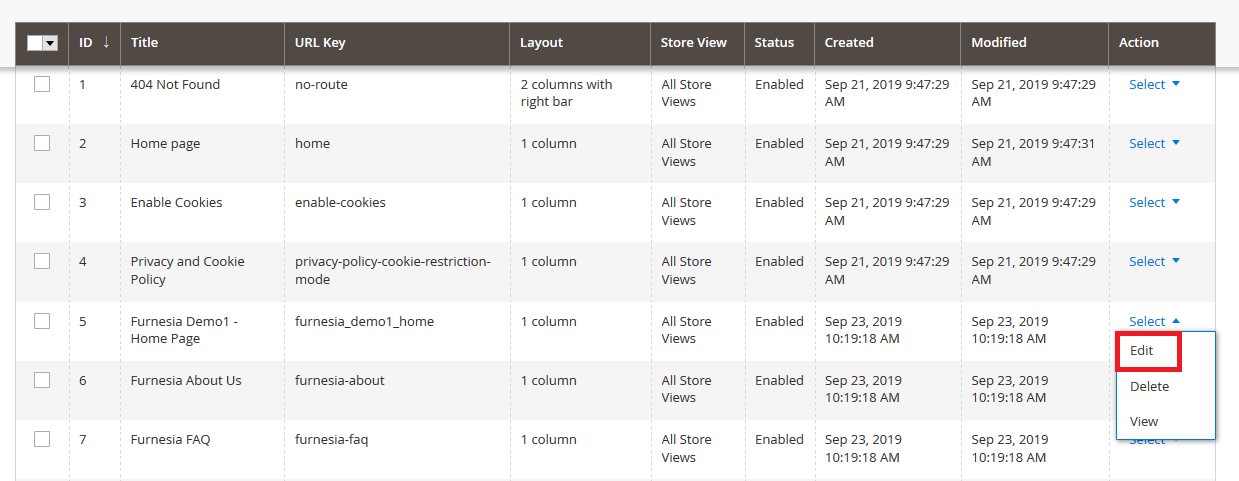Image resolution: width=1239 pixels, height=481 pixels.
Task: Open the mass-select checkbox dropdown arrow
Action: [50, 43]
